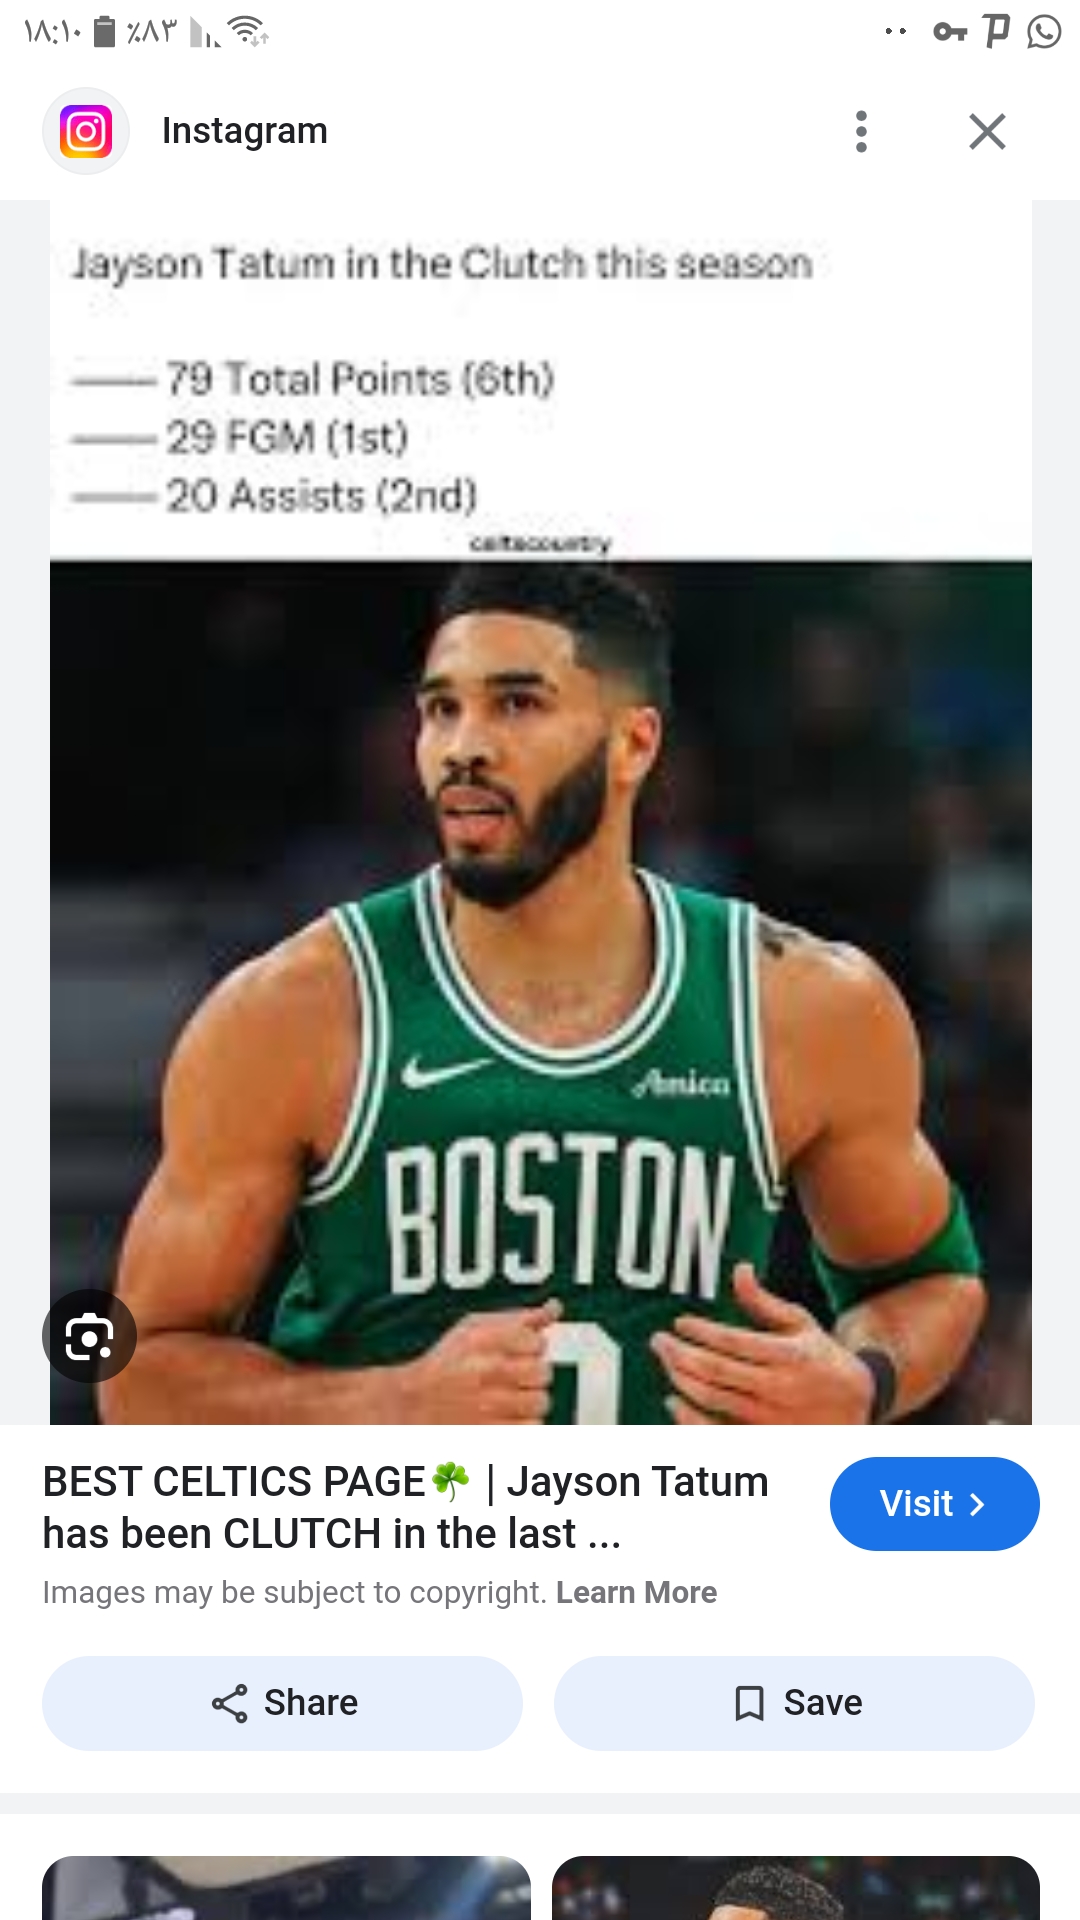Viewport: 1080px width, 1920px height.
Task: Select the left related image thumbnail
Action: pyautogui.click(x=286, y=1888)
